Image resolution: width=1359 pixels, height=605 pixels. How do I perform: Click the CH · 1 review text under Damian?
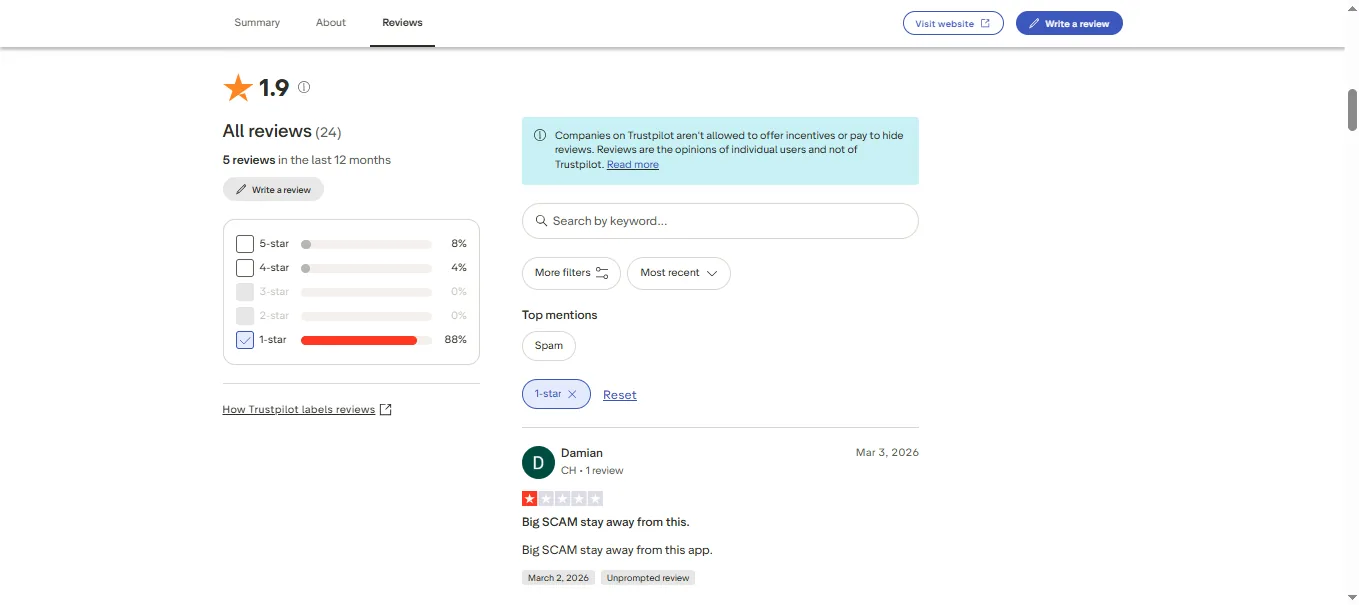tap(592, 471)
